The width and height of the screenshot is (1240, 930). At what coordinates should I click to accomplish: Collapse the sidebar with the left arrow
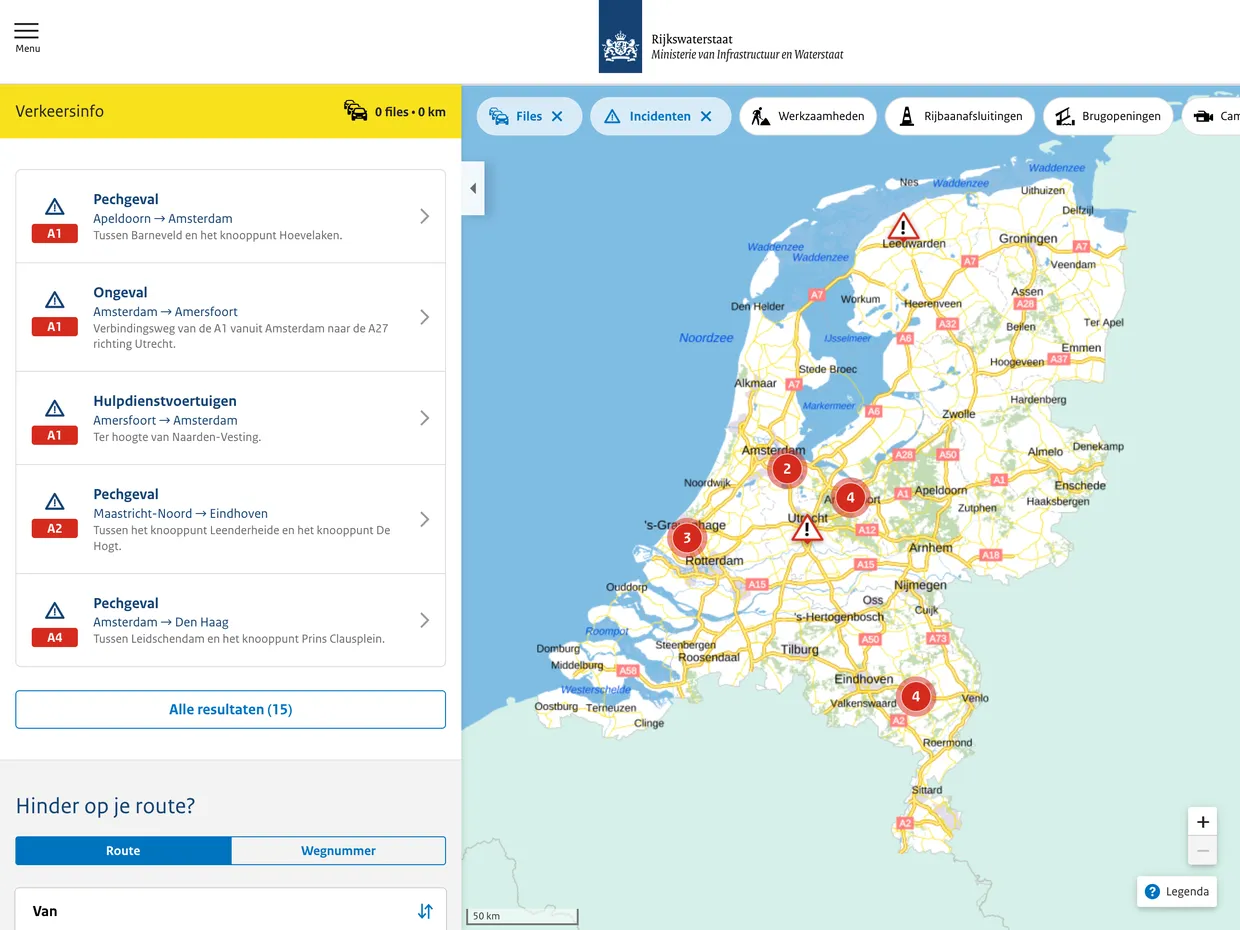tap(472, 188)
